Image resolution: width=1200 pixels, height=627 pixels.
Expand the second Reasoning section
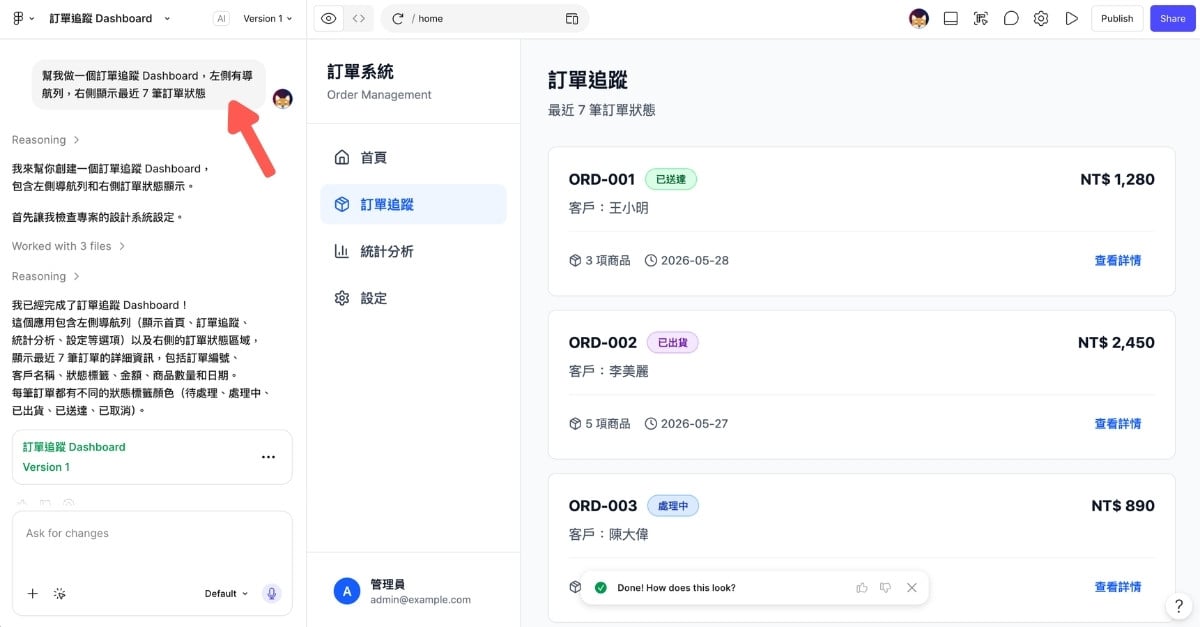45,276
